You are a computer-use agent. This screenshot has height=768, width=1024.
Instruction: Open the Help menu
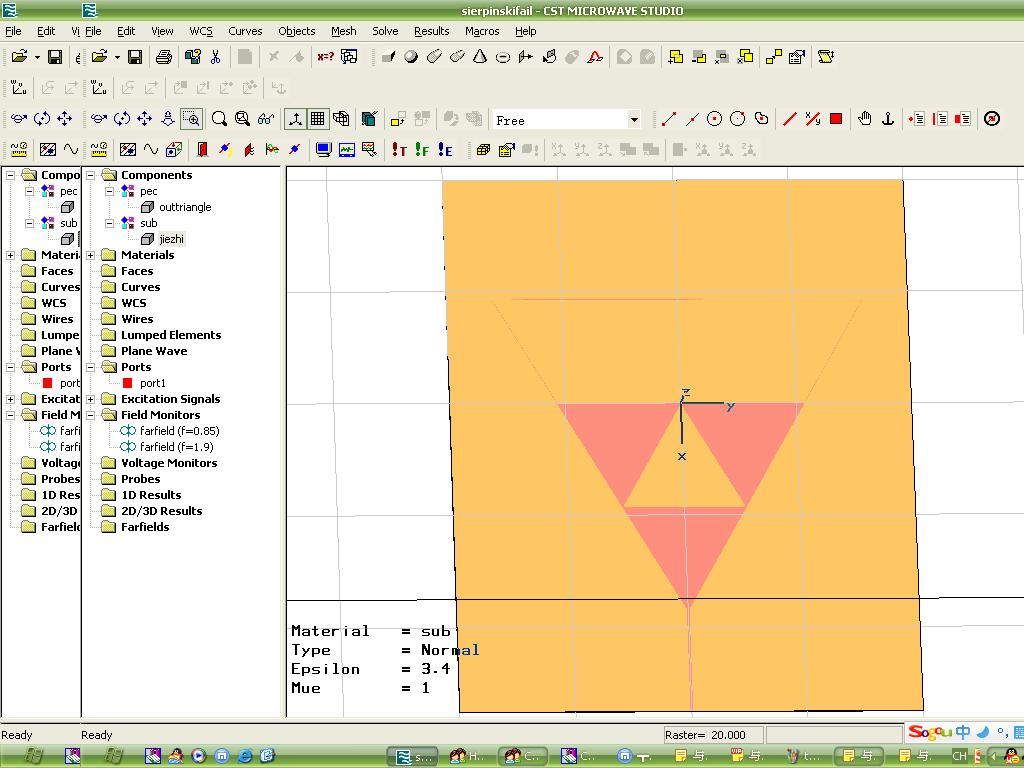526,31
